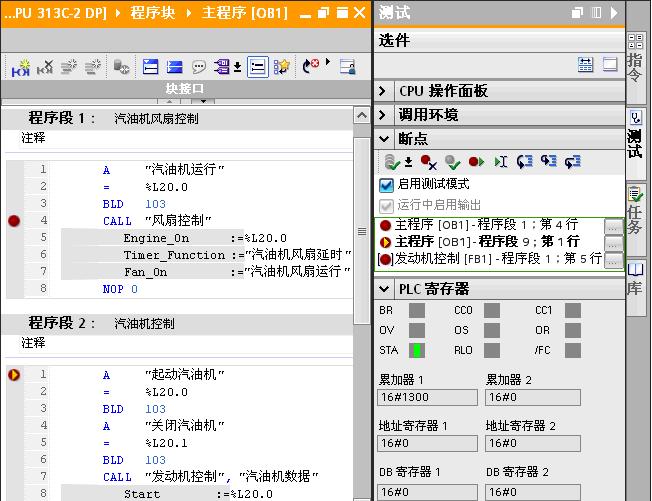Click the go-to-error arrow icon
The height and width of the screenshot is (501, 652).
311,66
